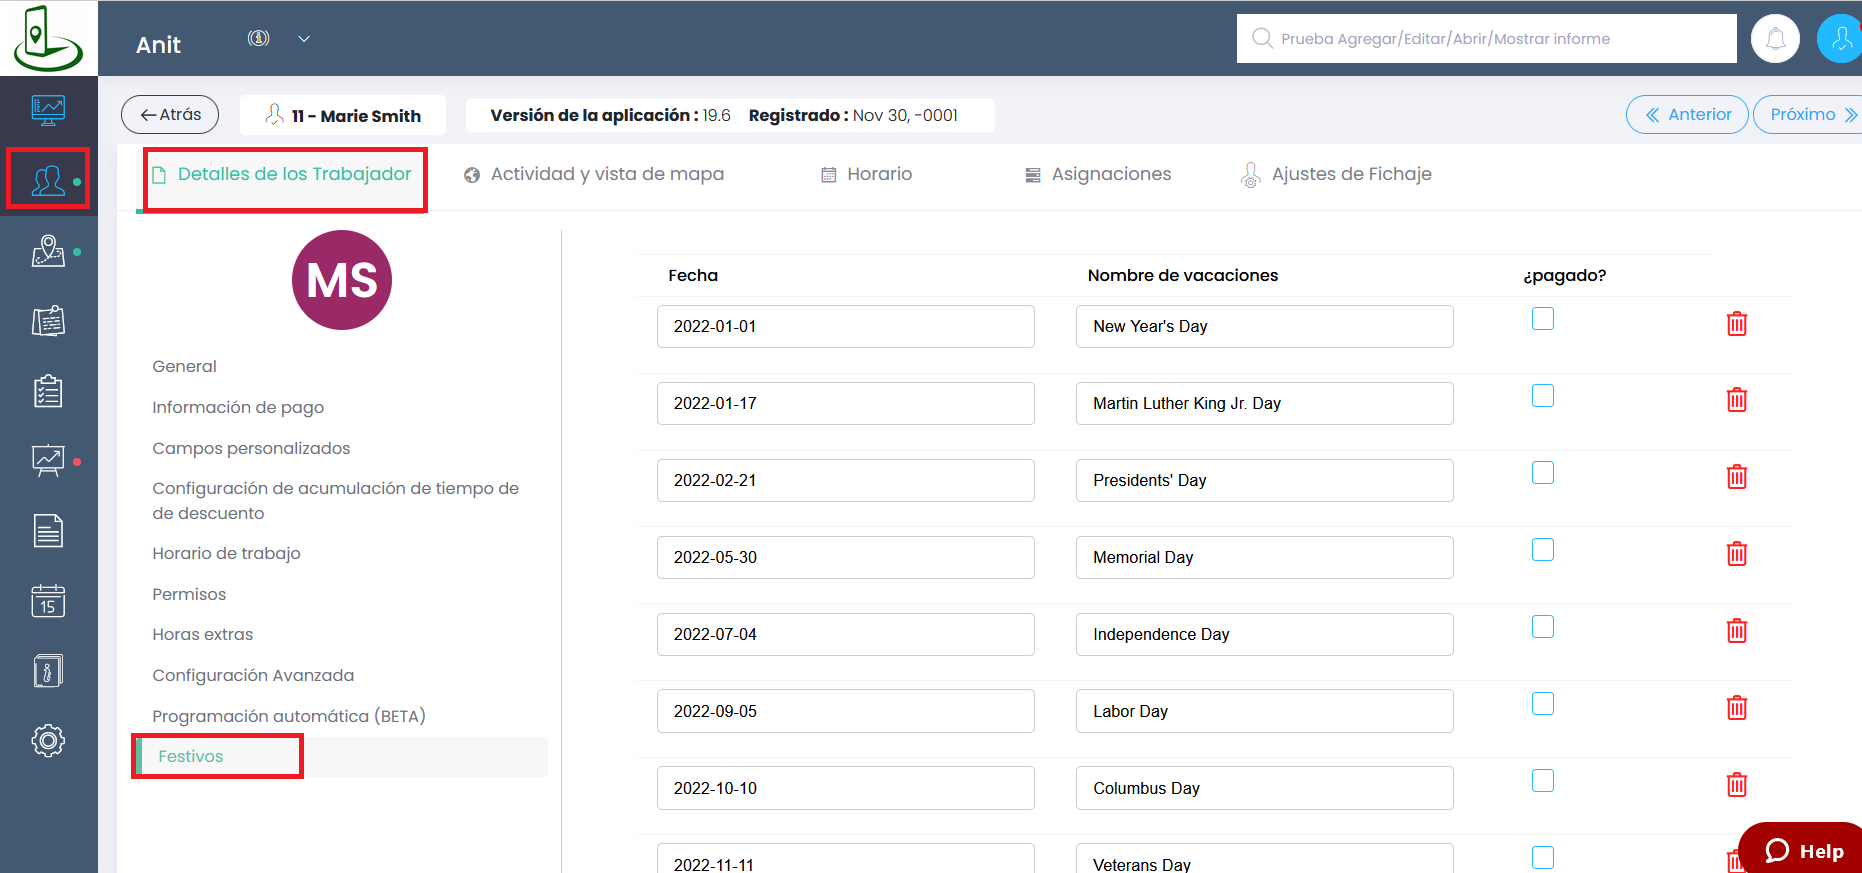The height and width of the screenshot is (873, 1862).
Task: Open the workers icon in left sidebar
Action: pos(48,180)
